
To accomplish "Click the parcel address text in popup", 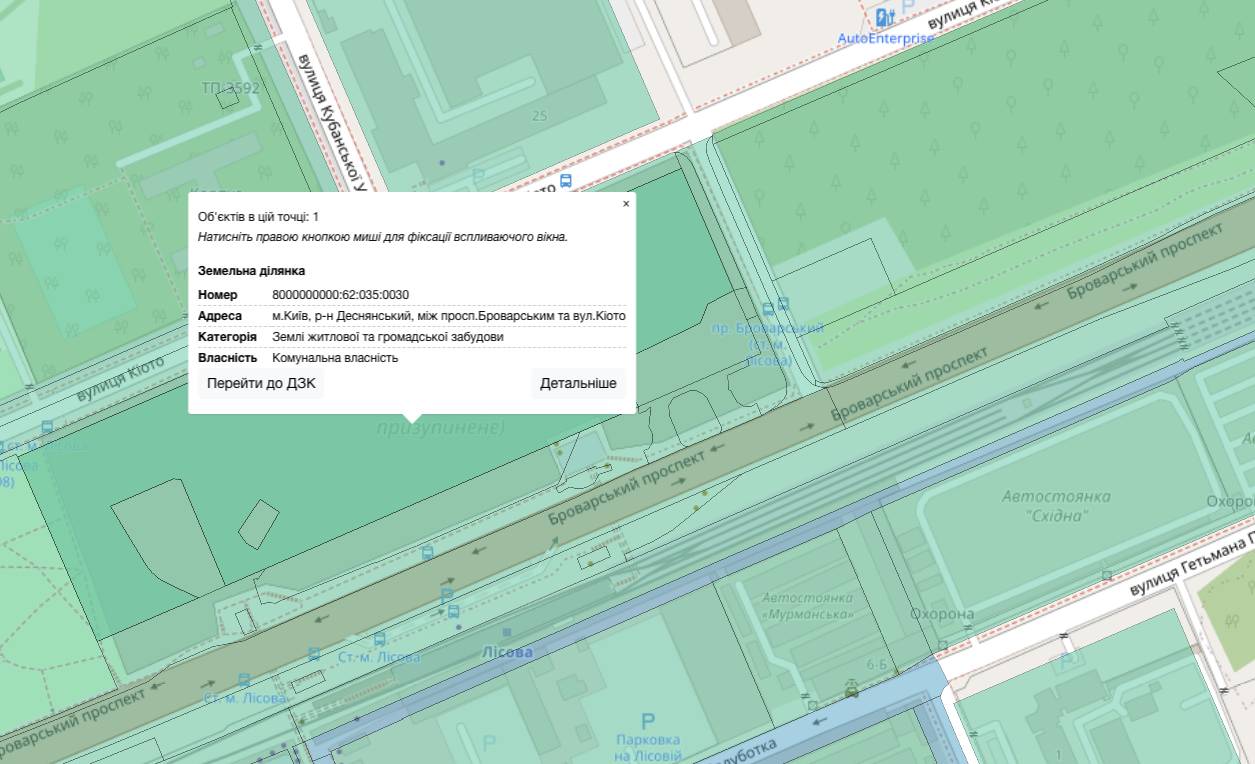I will click(x=448, y=316).
